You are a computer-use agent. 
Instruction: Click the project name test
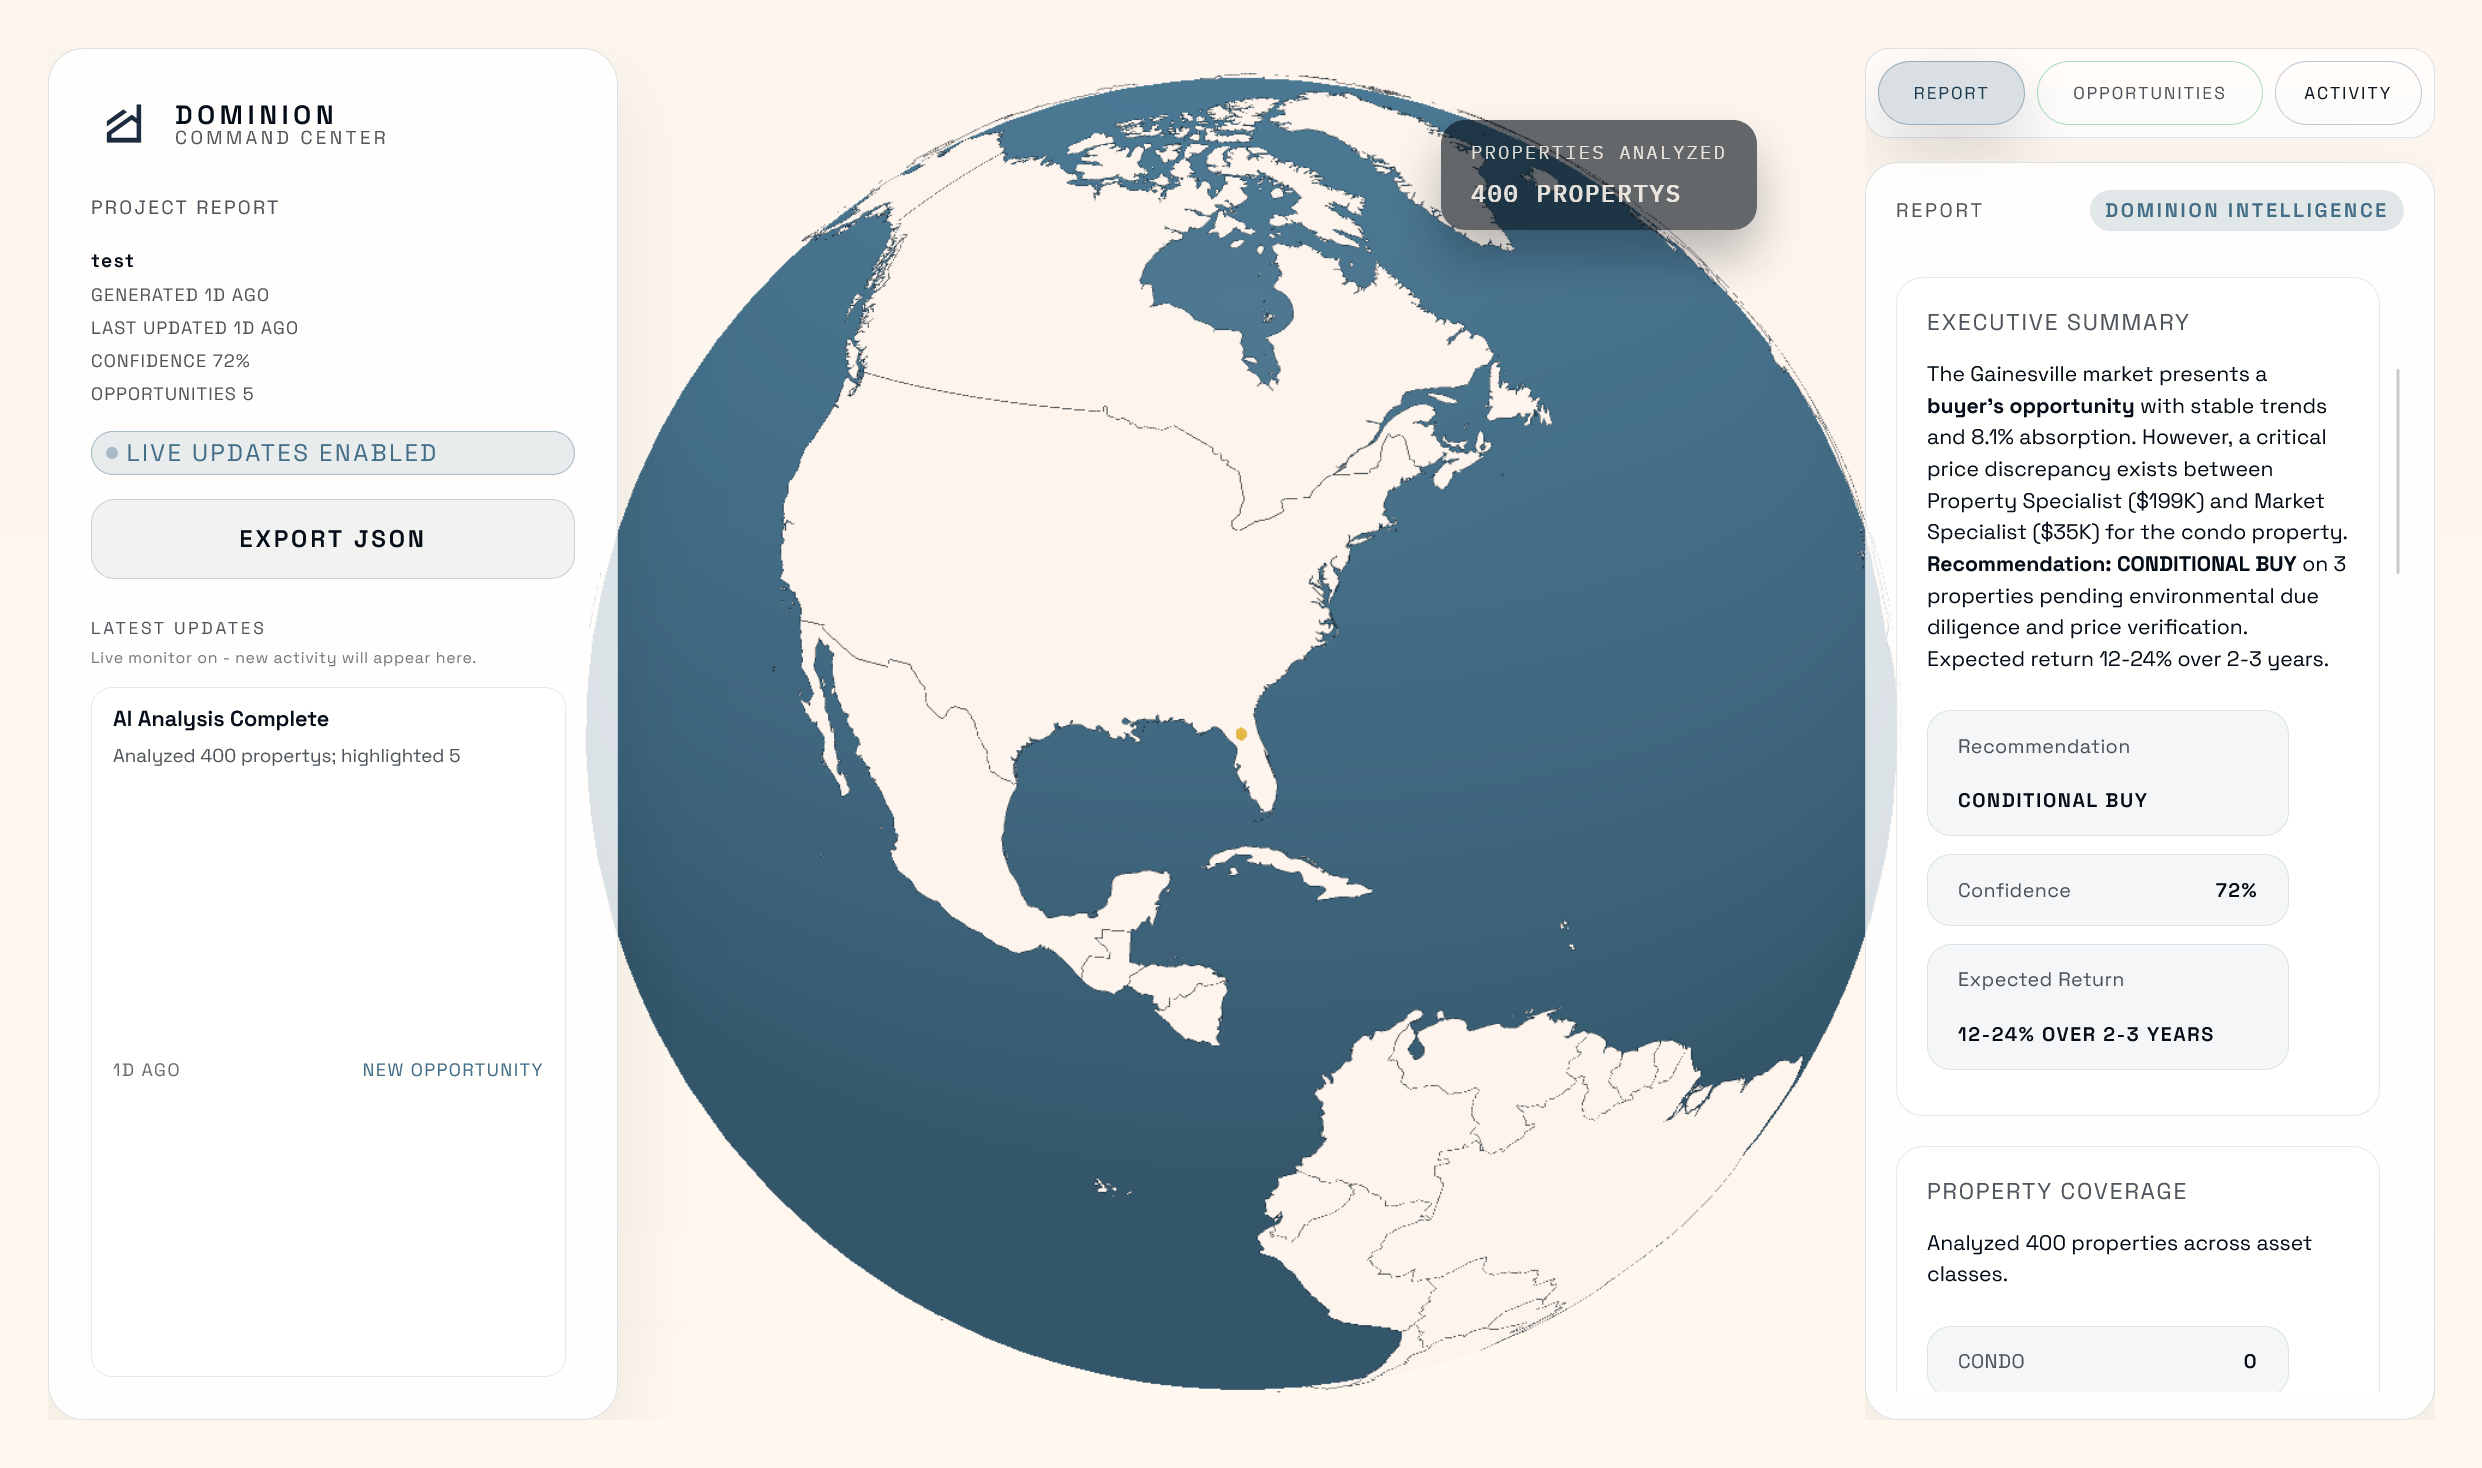tap(112, 261)
